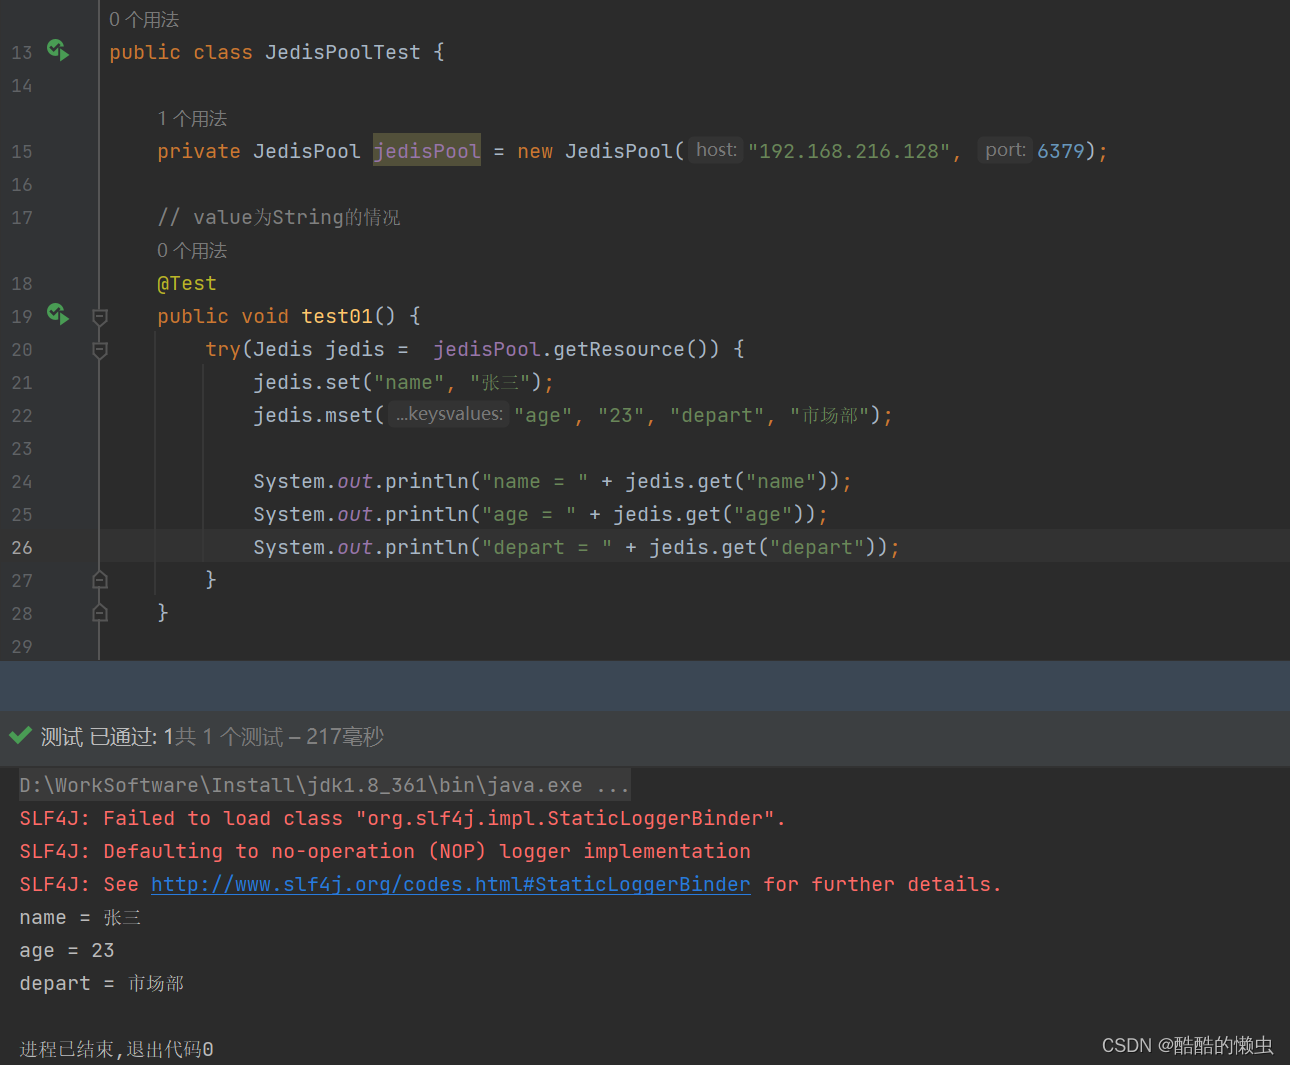The image size is (1290, 1065).
Task: Click line number 15 in gutter
Action: (22, 152)
